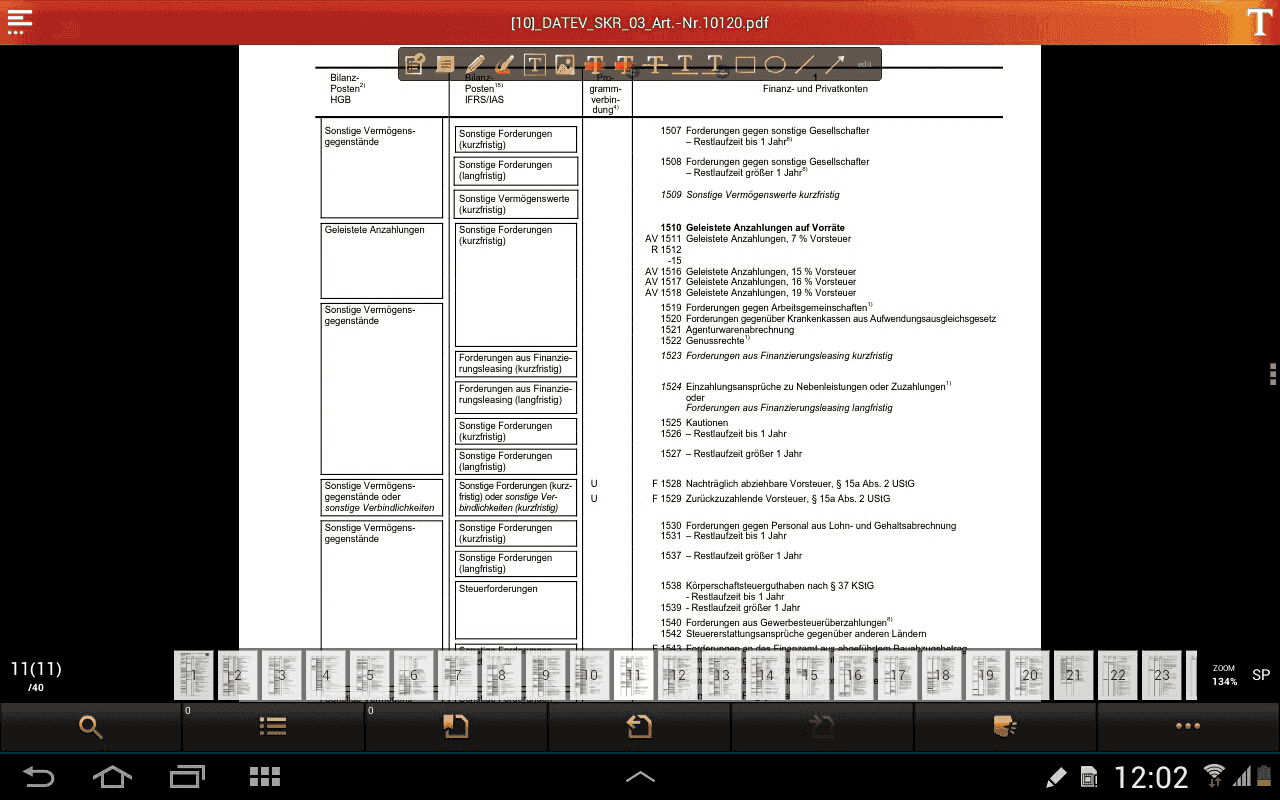Toggle the SP page mode button
Image resolution: width=1280 pixels, height=800 pixels.
click(1261, 675)
